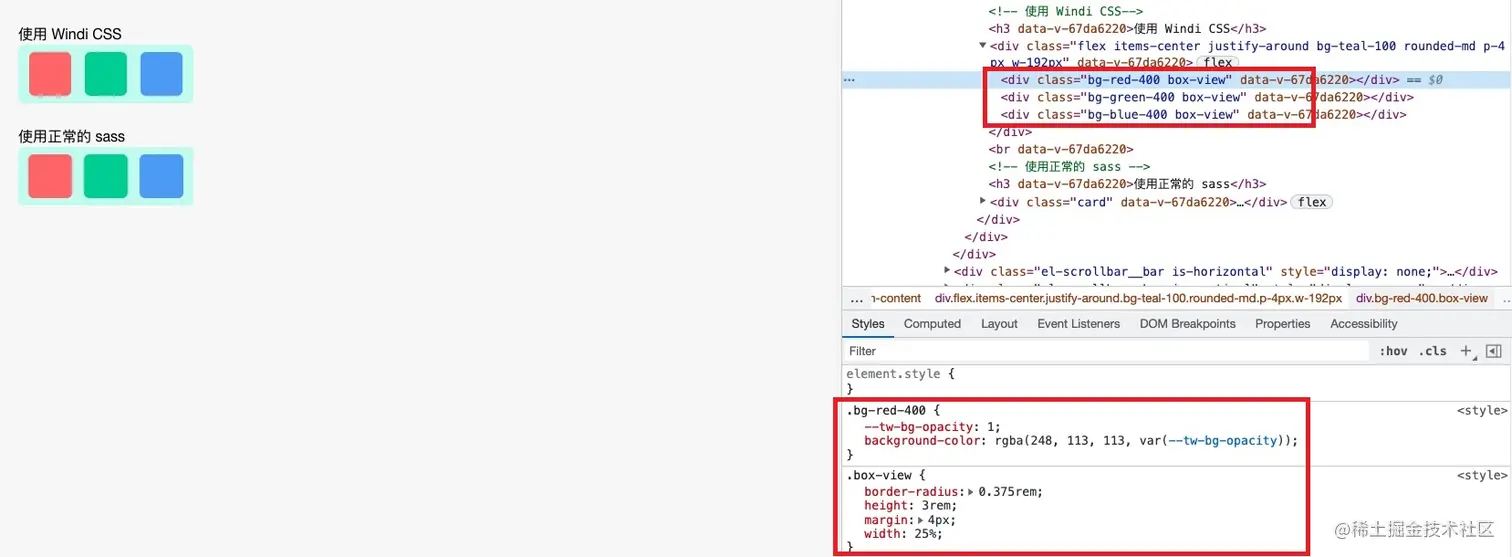This screenshot has height=557, width=1512.
Task: Select the 使用正常的 sass comment node
Action: 1069,167
